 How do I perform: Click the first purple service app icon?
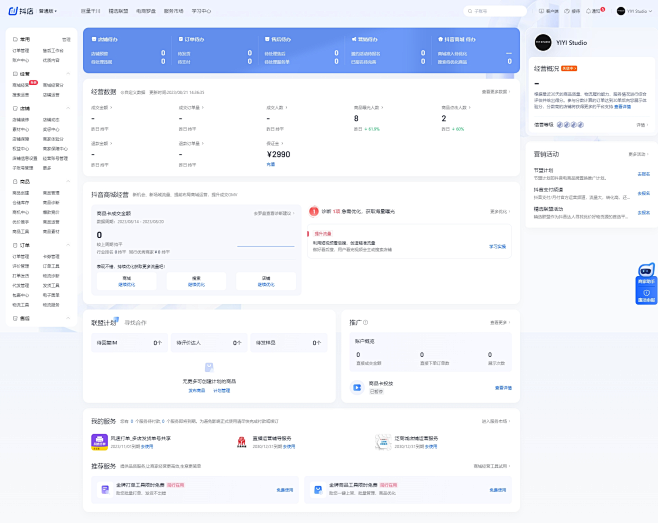pyautogui.click(x=100, y=442)
